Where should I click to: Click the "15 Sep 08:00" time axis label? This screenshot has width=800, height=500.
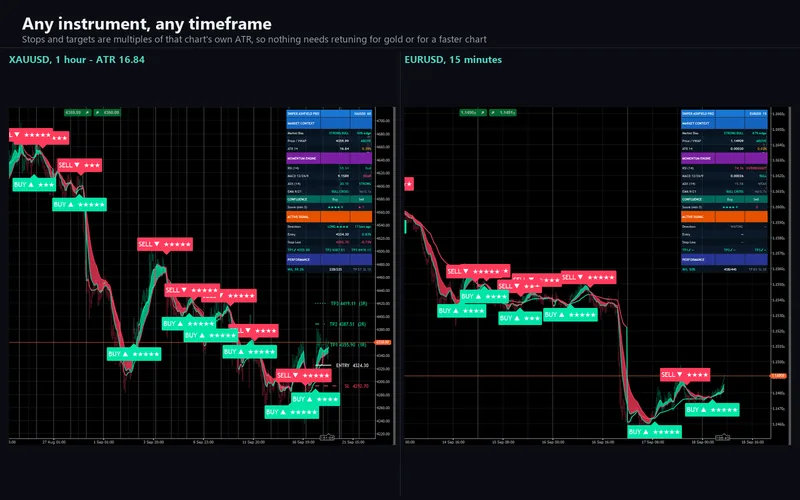click(503, 442)
